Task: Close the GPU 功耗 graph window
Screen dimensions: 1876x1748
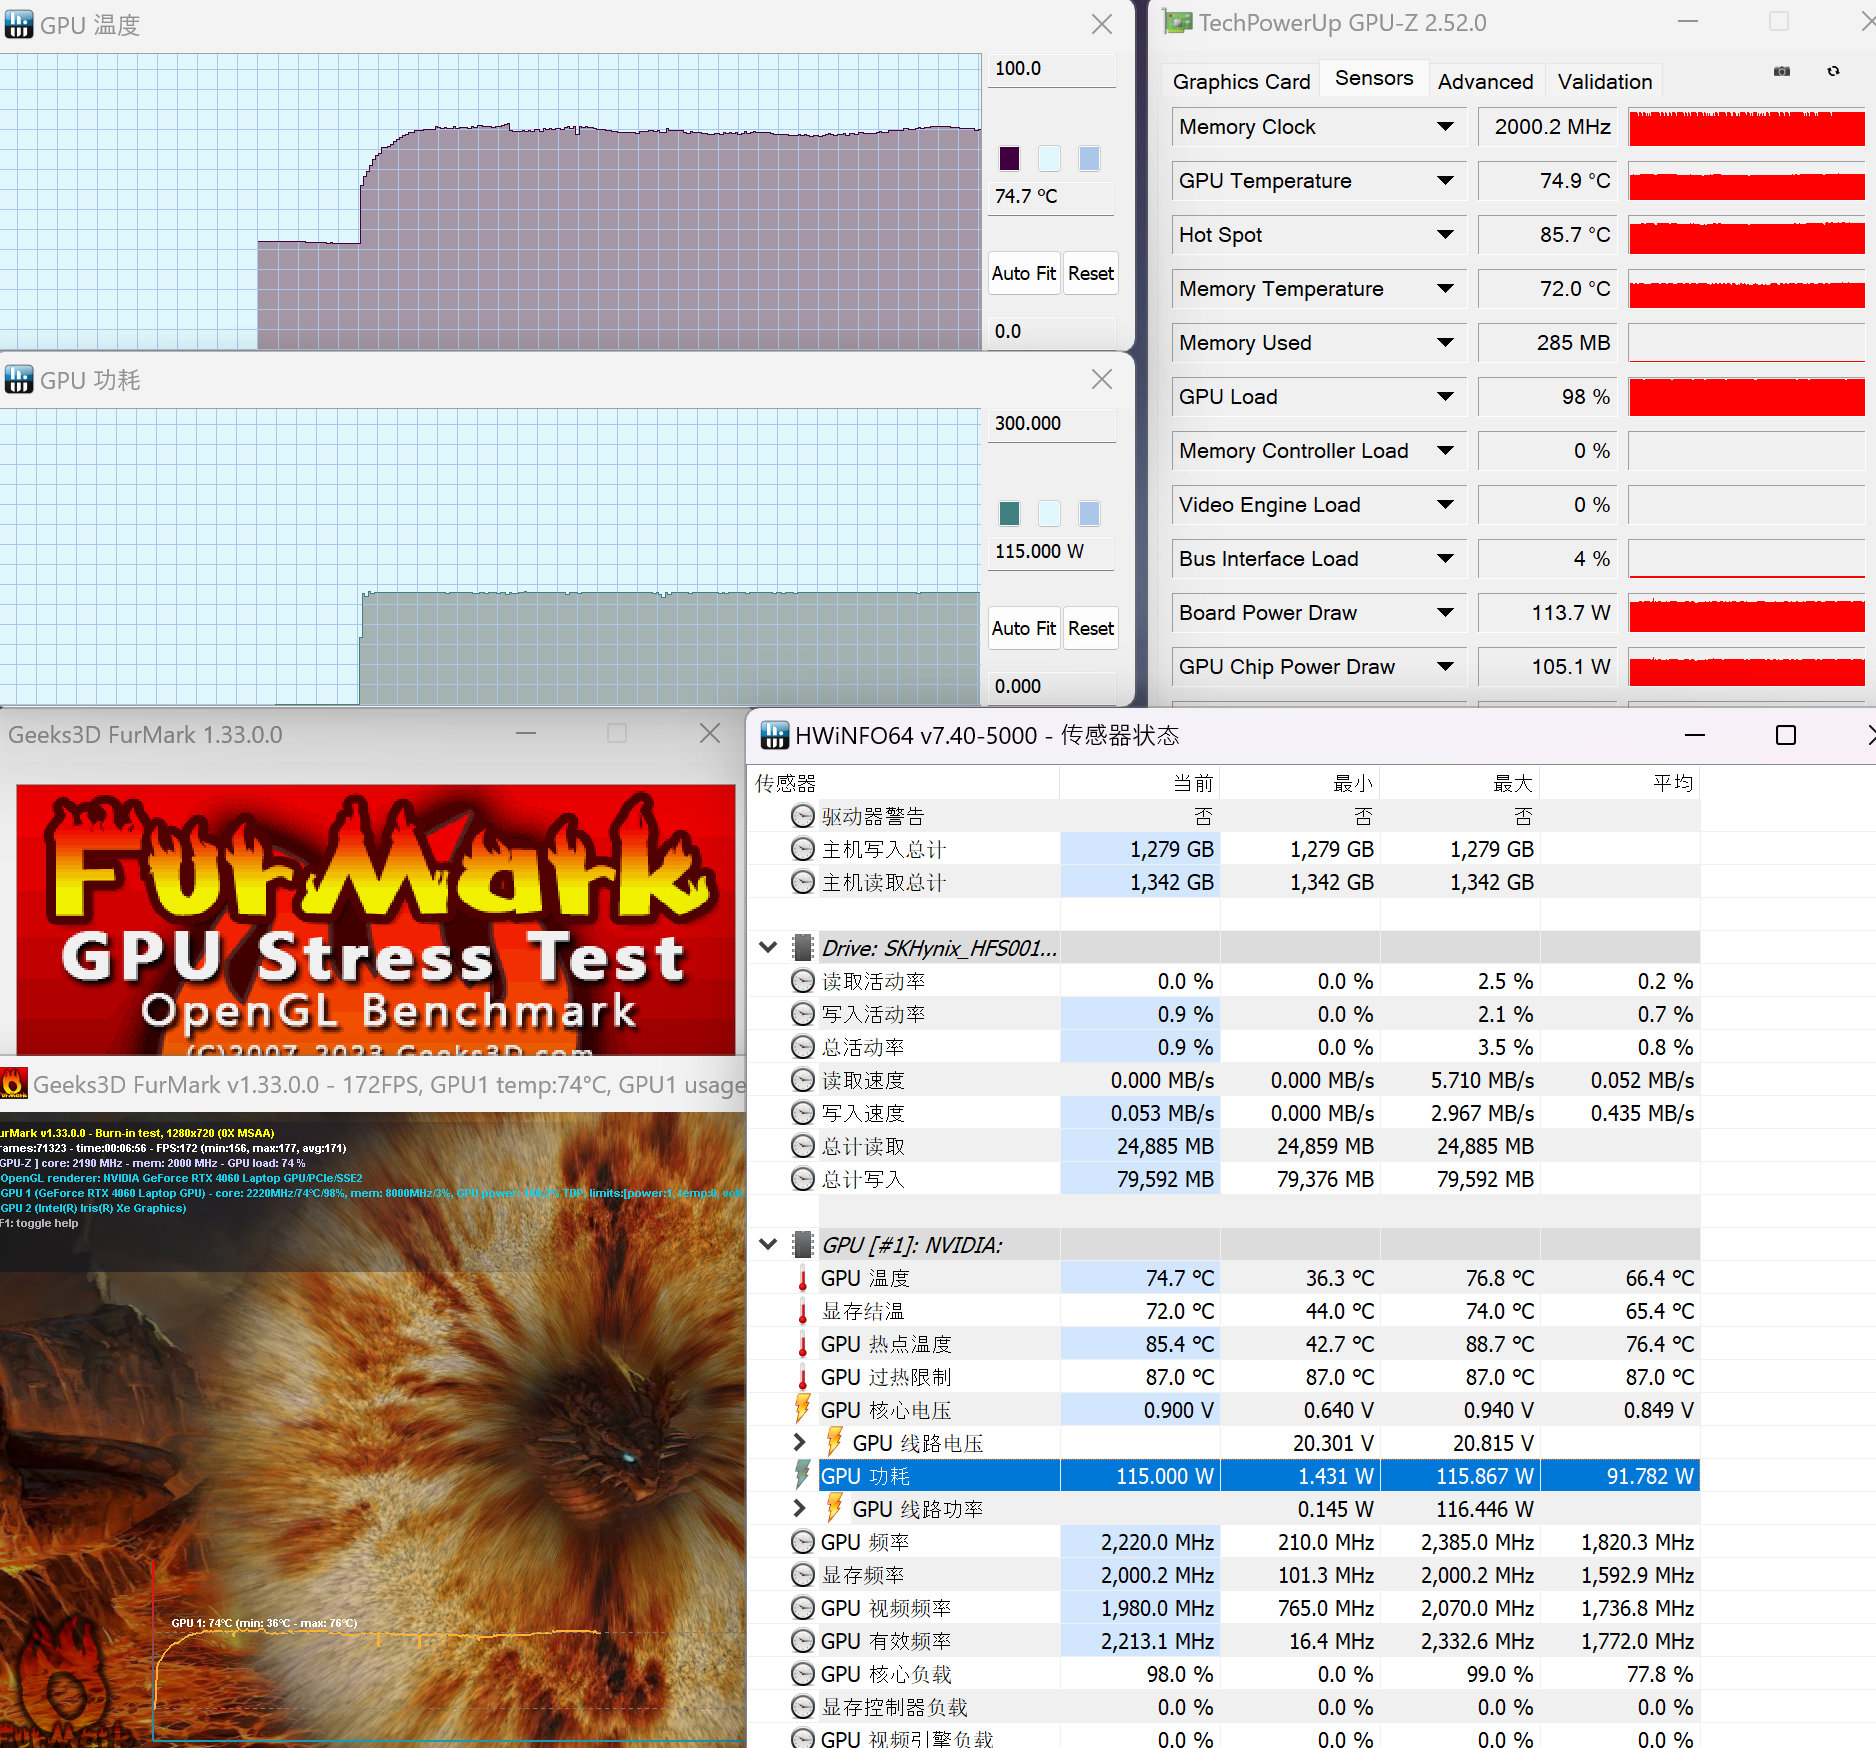Action: click(x=1102, y=379)
